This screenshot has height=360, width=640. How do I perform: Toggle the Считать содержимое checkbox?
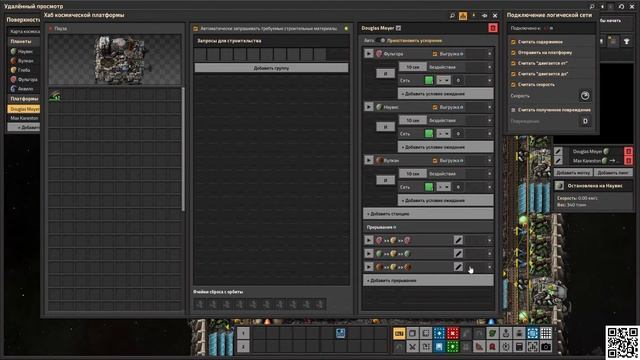coord(513,42)
